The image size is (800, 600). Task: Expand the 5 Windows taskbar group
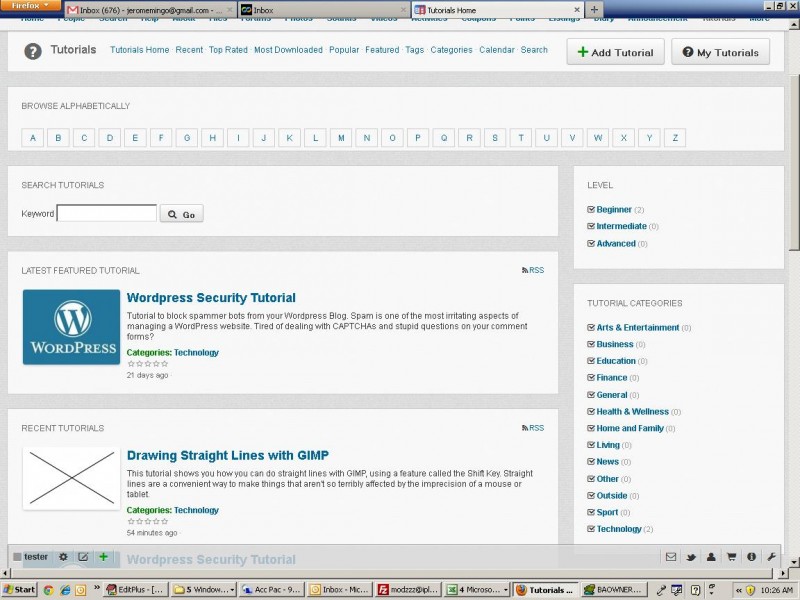tap(204, 590)
